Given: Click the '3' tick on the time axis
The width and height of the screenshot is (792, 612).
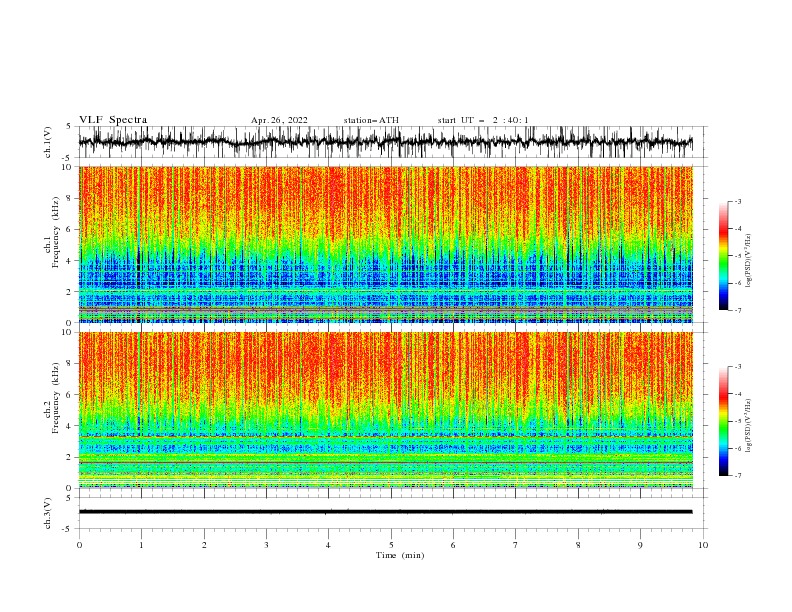Looking at the screenshot, I should coord(266,545).
